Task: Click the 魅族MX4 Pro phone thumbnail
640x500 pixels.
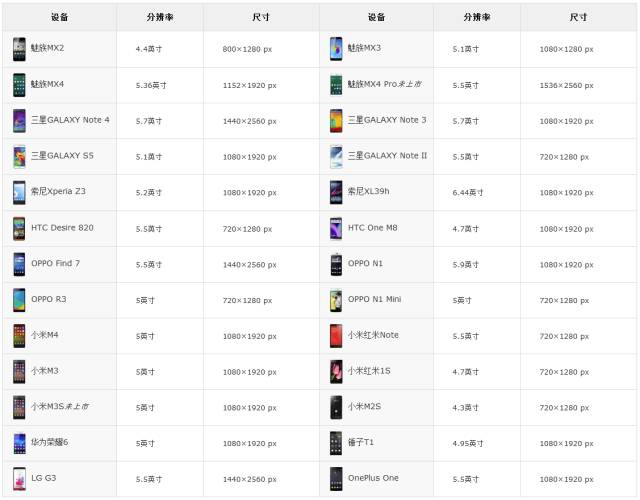Action: (x=336, y=85)
